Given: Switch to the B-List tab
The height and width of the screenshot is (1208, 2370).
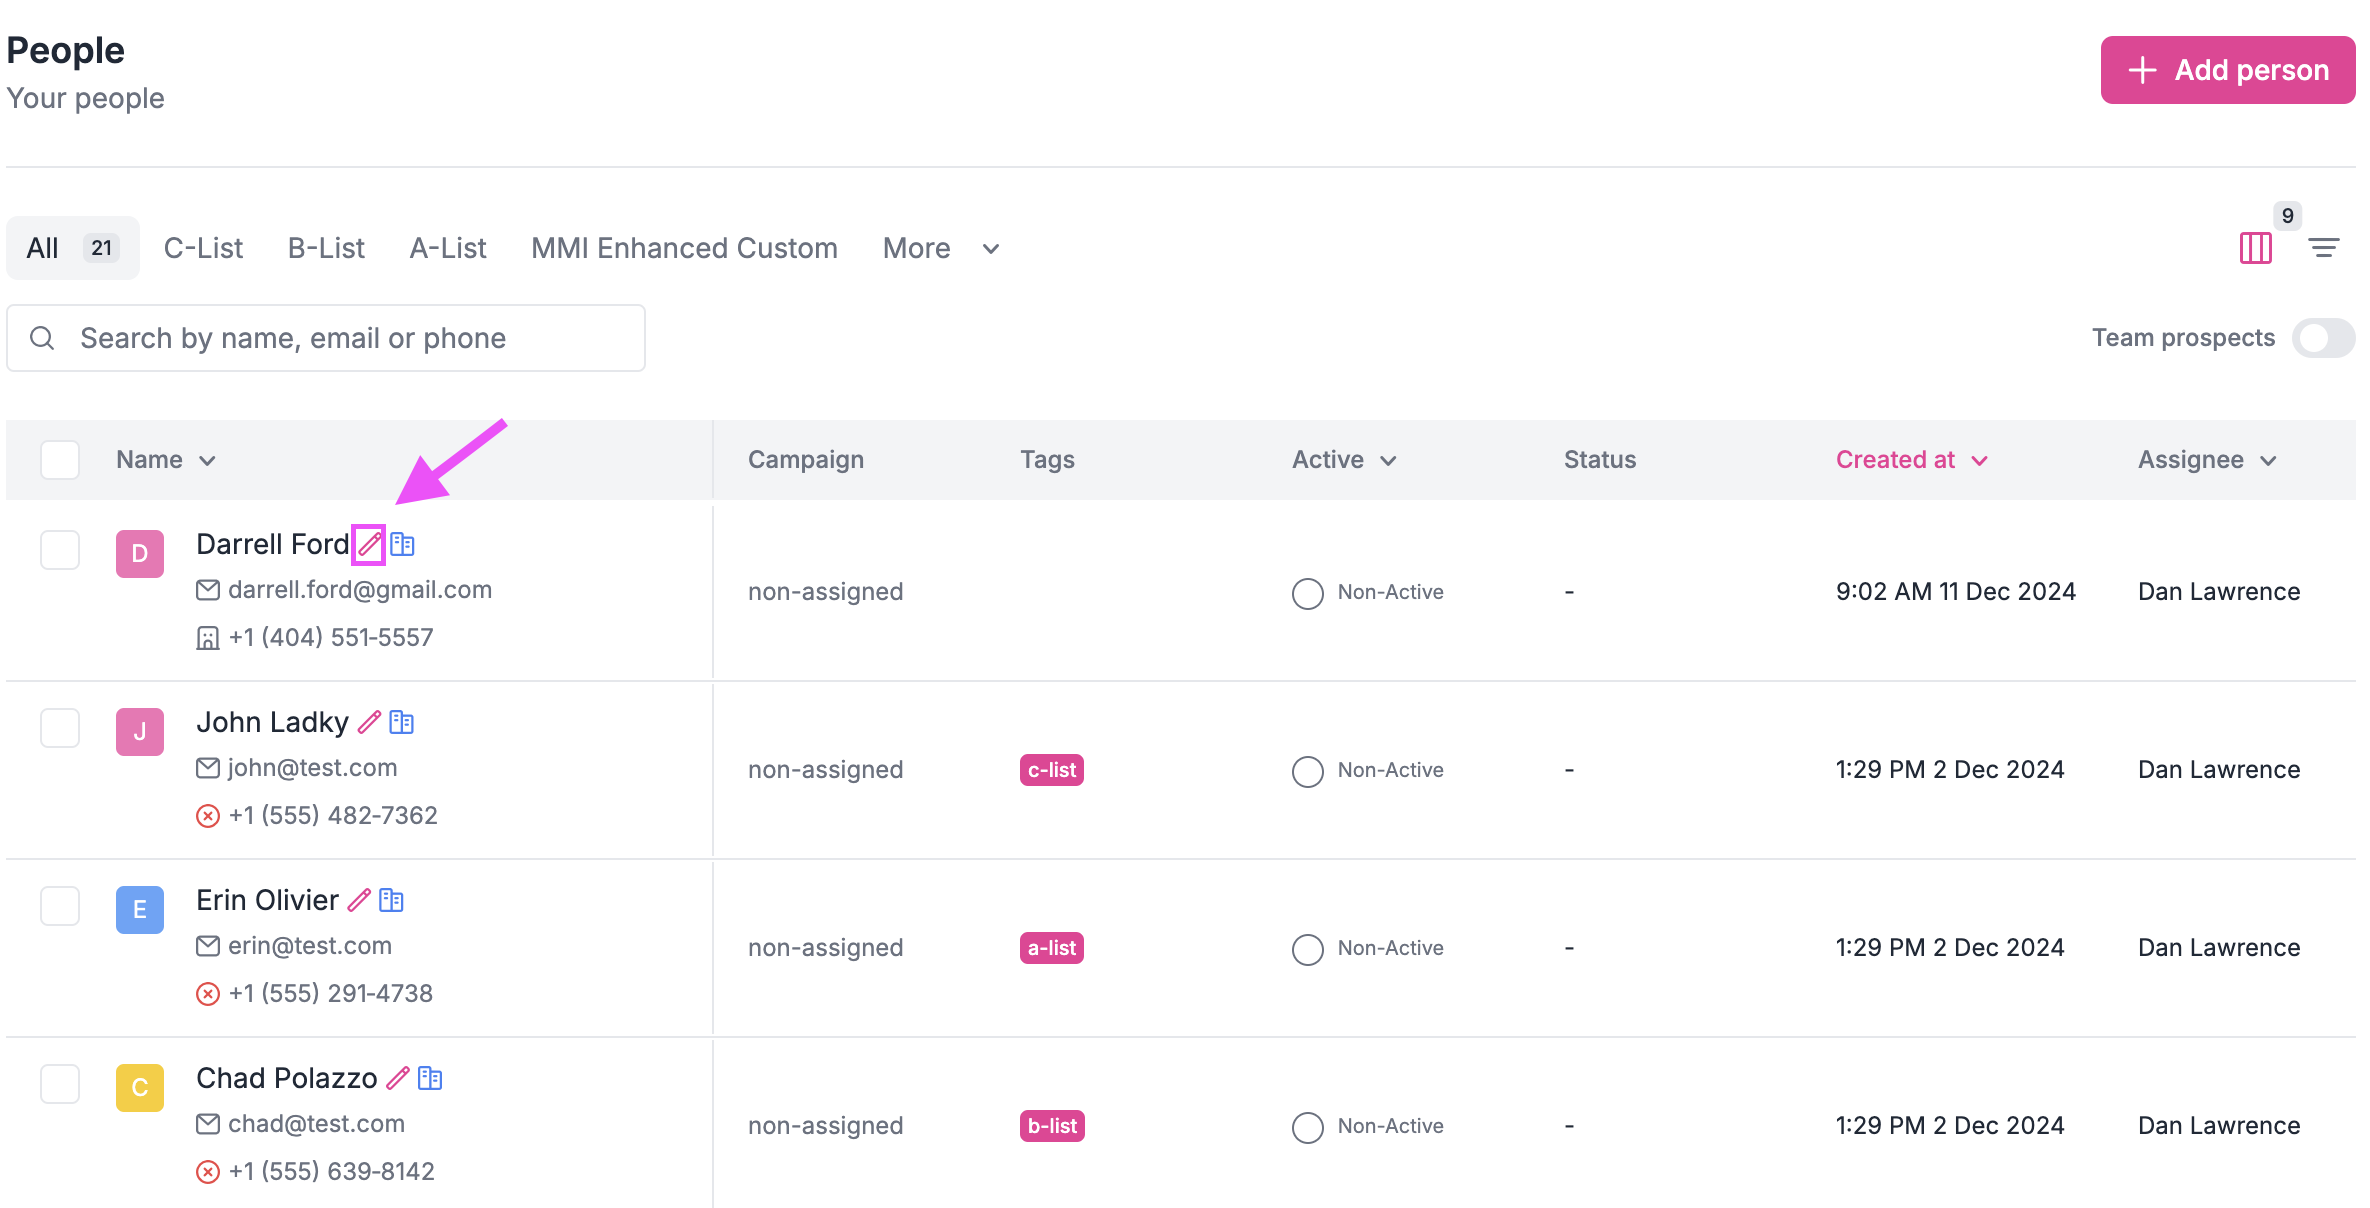Looking at the screenshot, I should [x=326, y=248].
